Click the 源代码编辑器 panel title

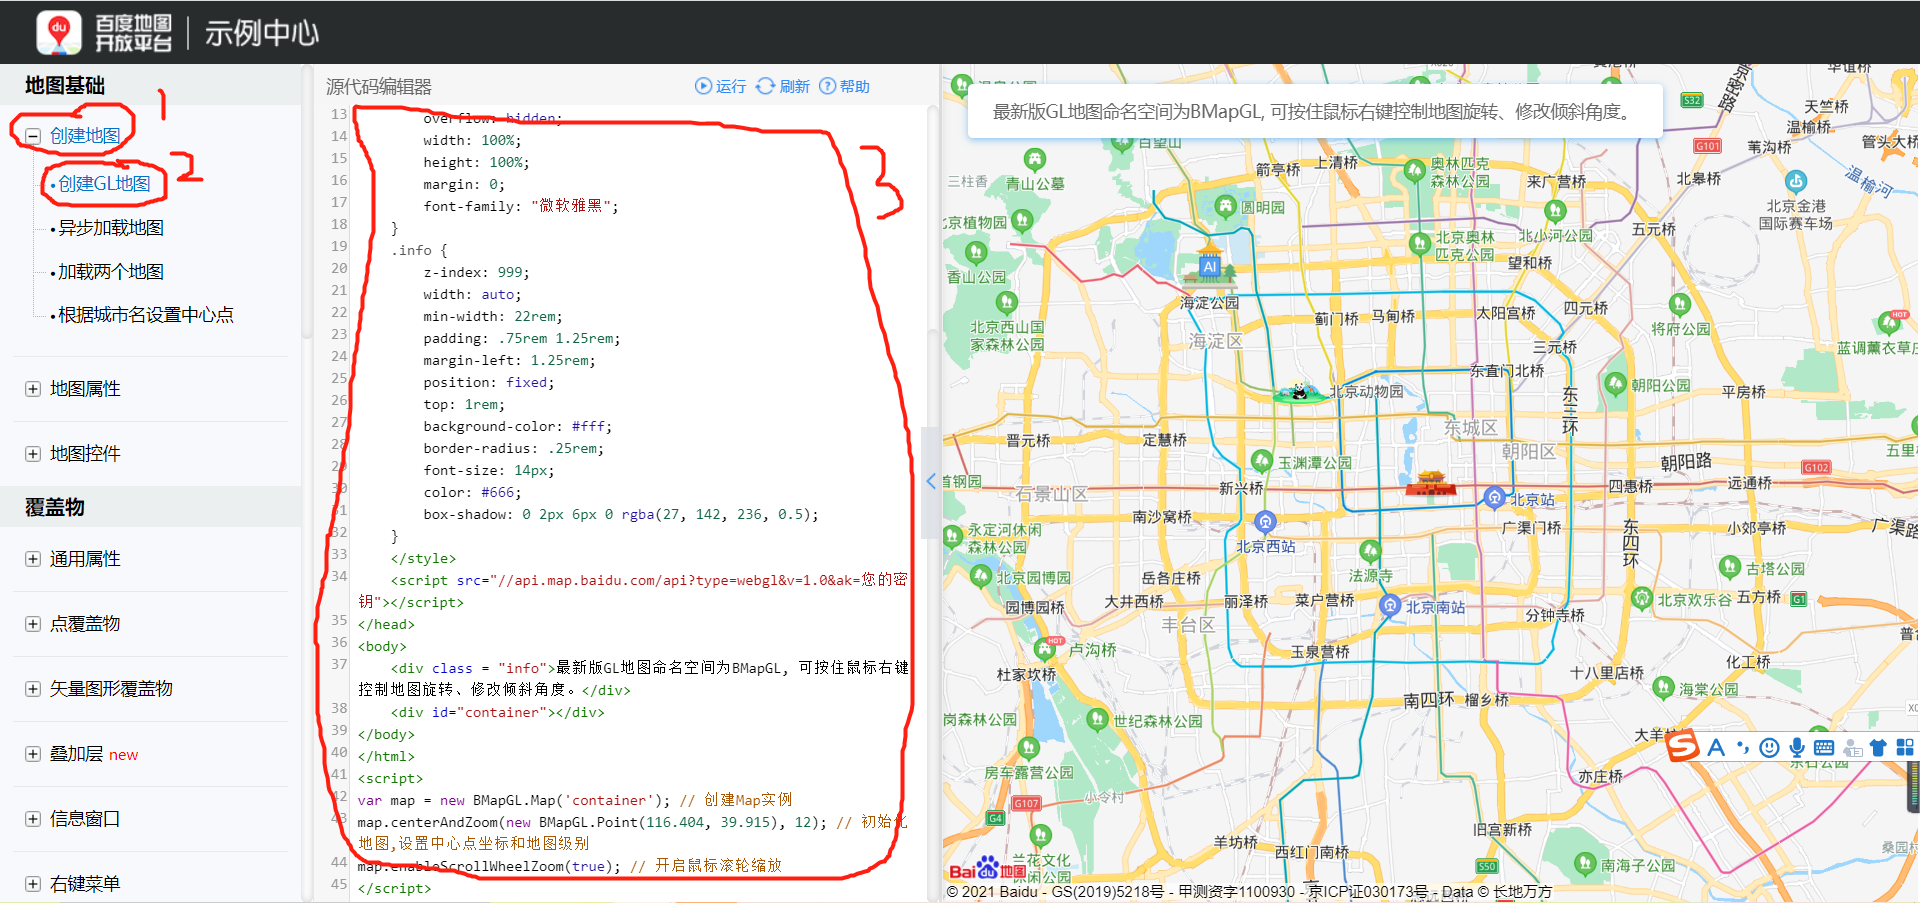coord(378,87)
